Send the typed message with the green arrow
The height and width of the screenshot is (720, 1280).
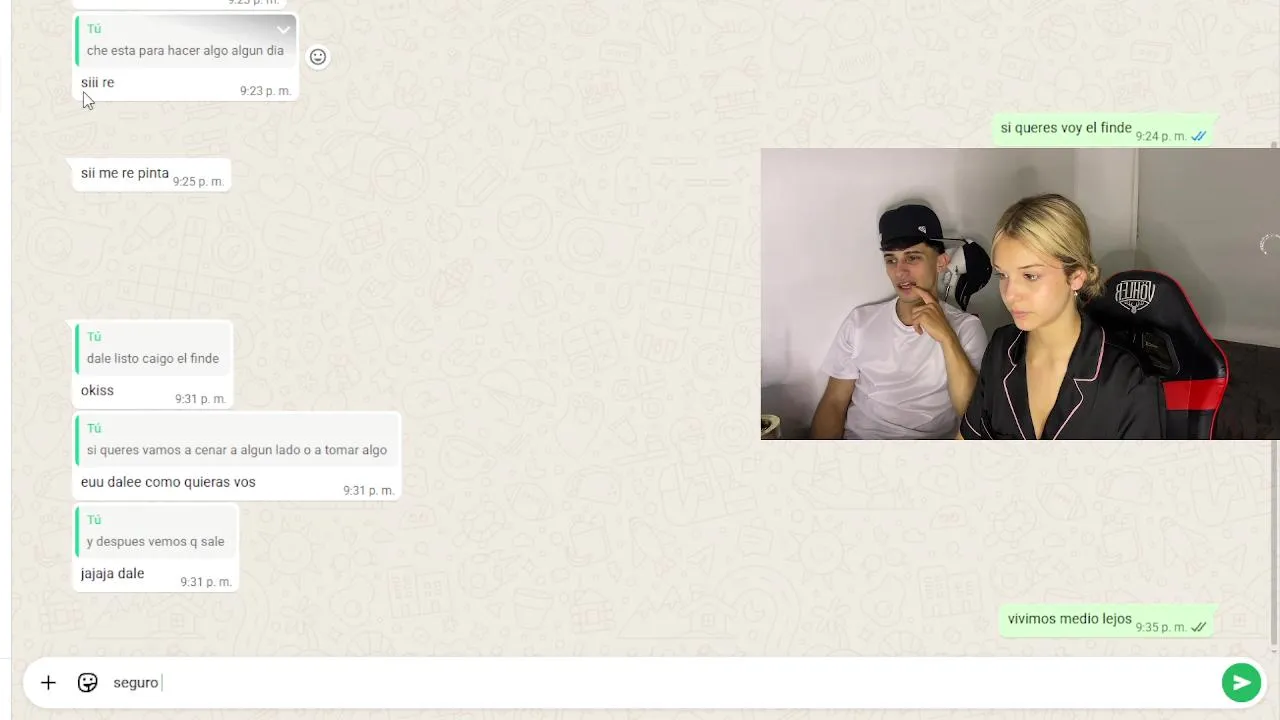(x=1241, y=683)
